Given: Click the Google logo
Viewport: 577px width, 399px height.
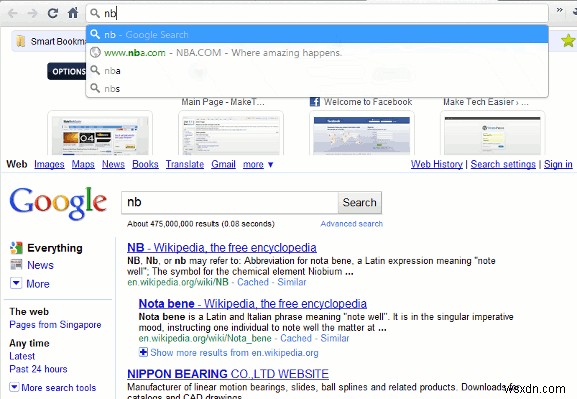Looking at the screenshot, I should [x=58, y=203].
